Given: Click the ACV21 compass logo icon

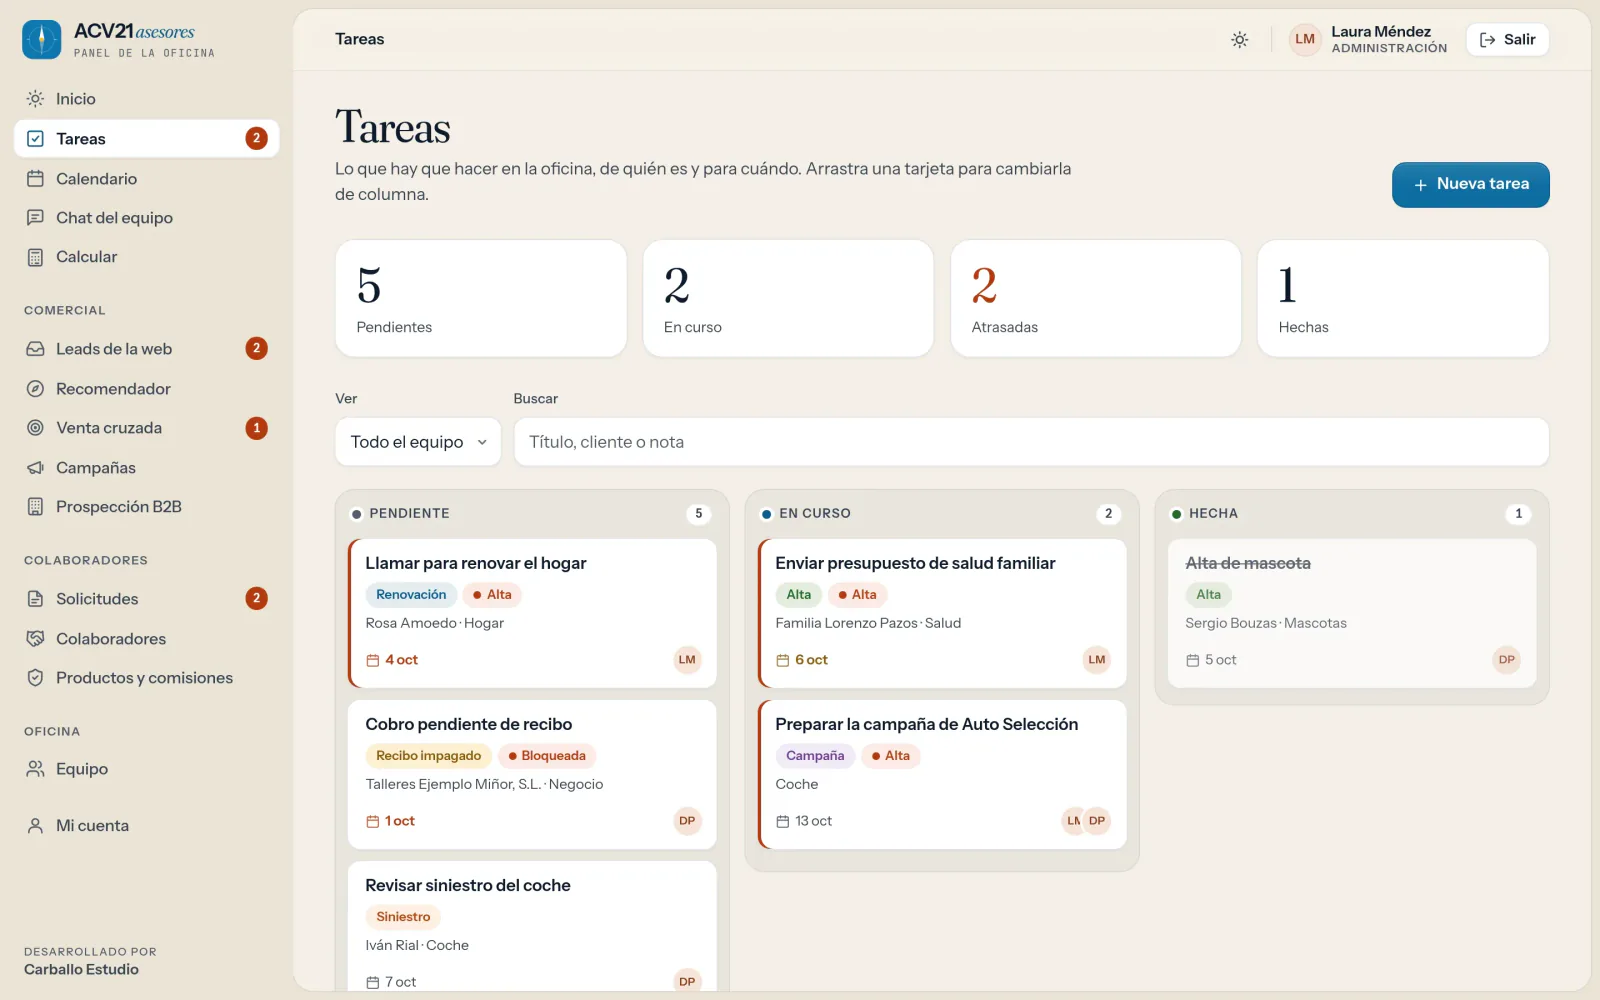Looking at the screenshot, I should tap(42, 40).
